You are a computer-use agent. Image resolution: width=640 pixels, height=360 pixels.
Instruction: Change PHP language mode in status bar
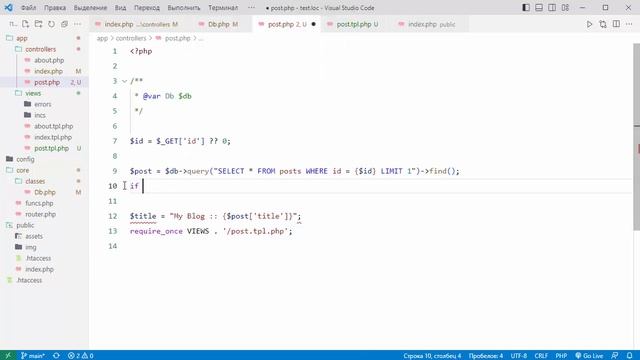coord(561,356)
